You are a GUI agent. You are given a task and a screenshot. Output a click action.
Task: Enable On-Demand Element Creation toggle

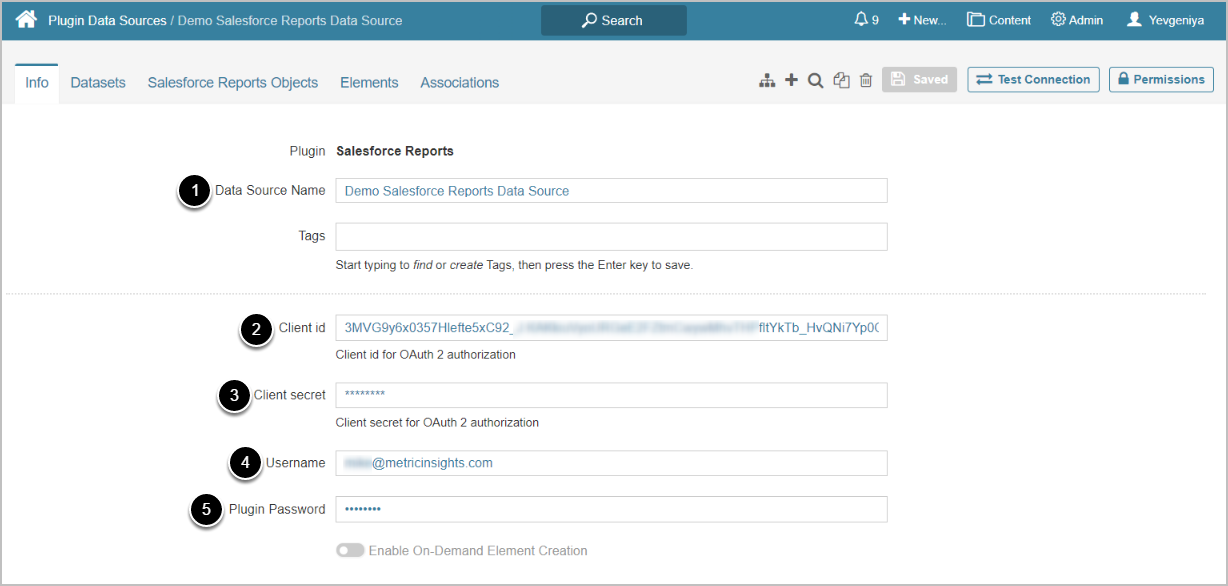coord(350,550)
